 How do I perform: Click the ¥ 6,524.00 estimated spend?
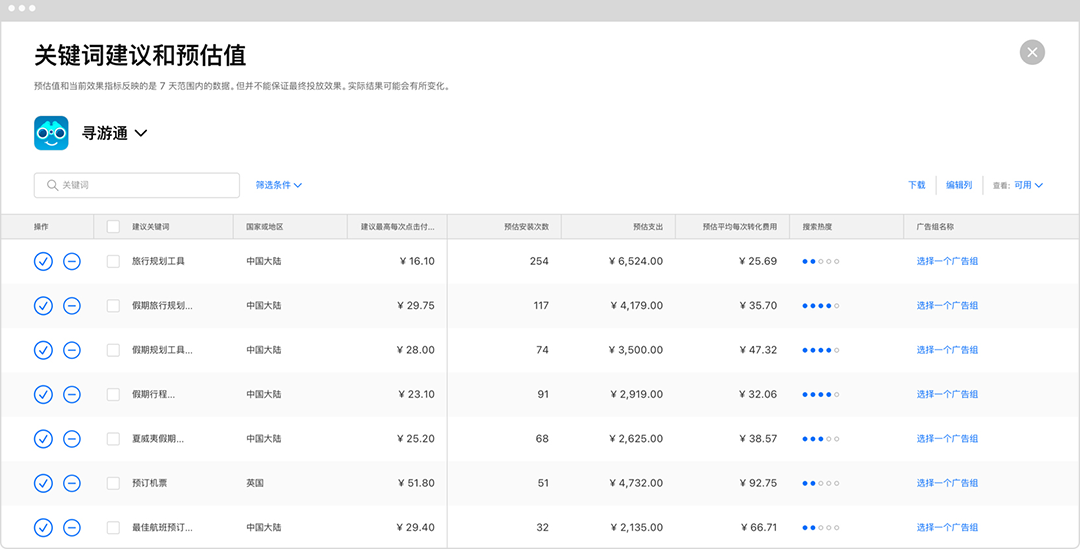(x=636, y=261)
